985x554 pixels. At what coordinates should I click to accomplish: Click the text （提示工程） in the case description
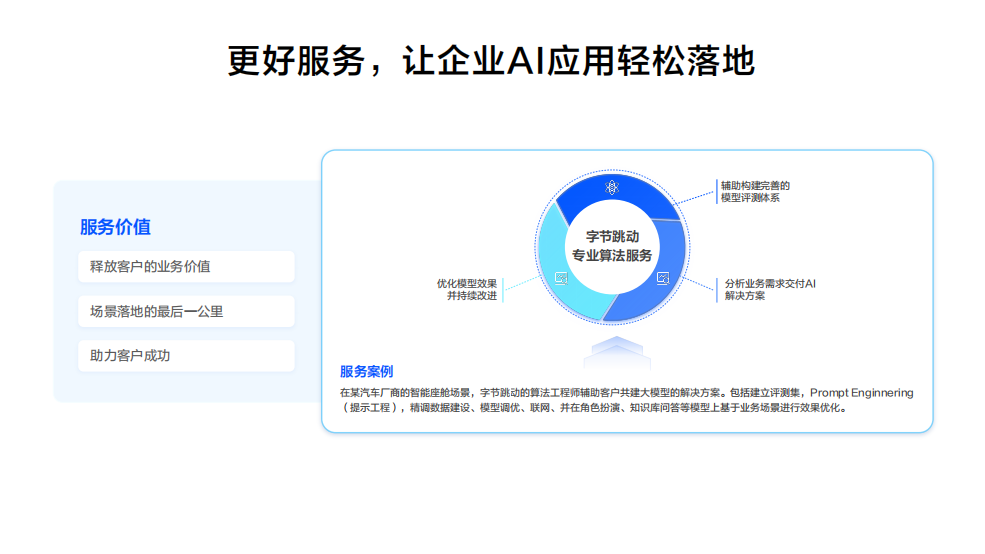coord(371,408)
